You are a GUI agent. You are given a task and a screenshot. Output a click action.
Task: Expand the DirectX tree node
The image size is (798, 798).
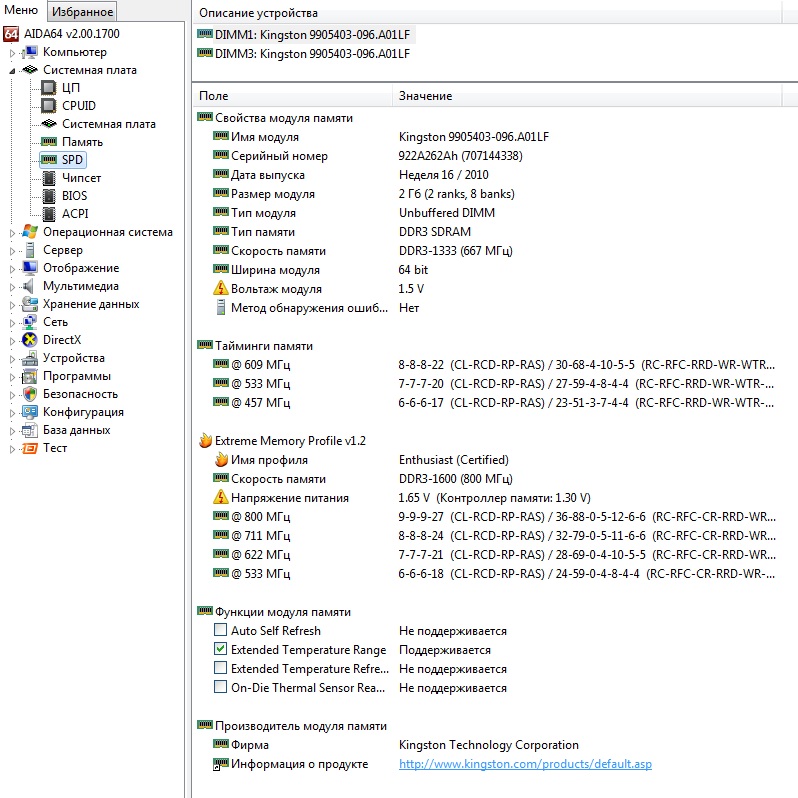pos(12,341)
